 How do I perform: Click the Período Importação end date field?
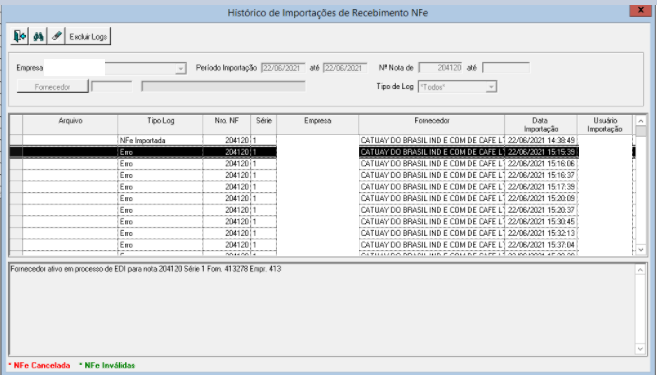pos(345,68)
